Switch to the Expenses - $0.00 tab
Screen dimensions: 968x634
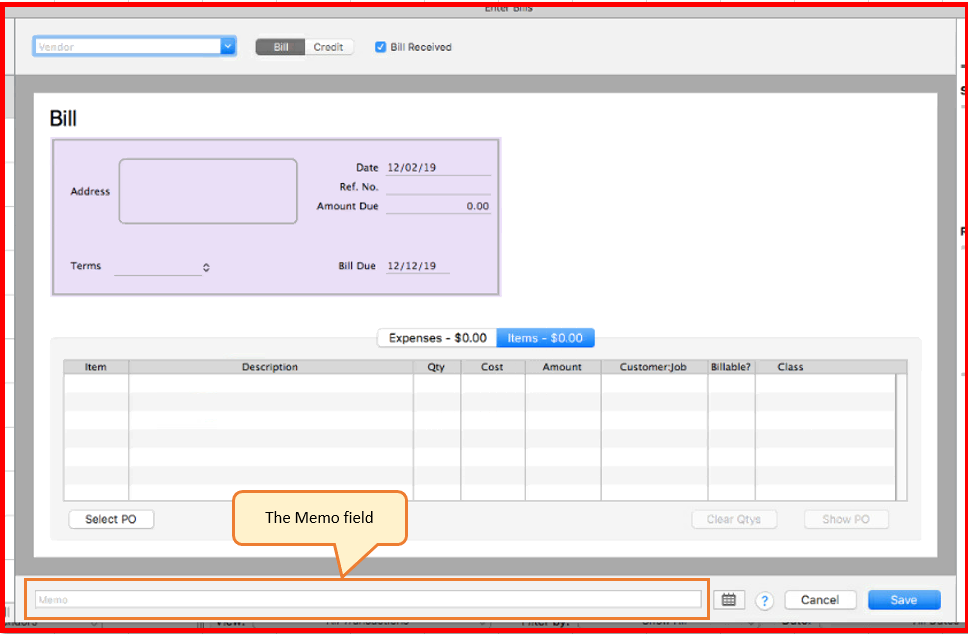click(437, 338)
